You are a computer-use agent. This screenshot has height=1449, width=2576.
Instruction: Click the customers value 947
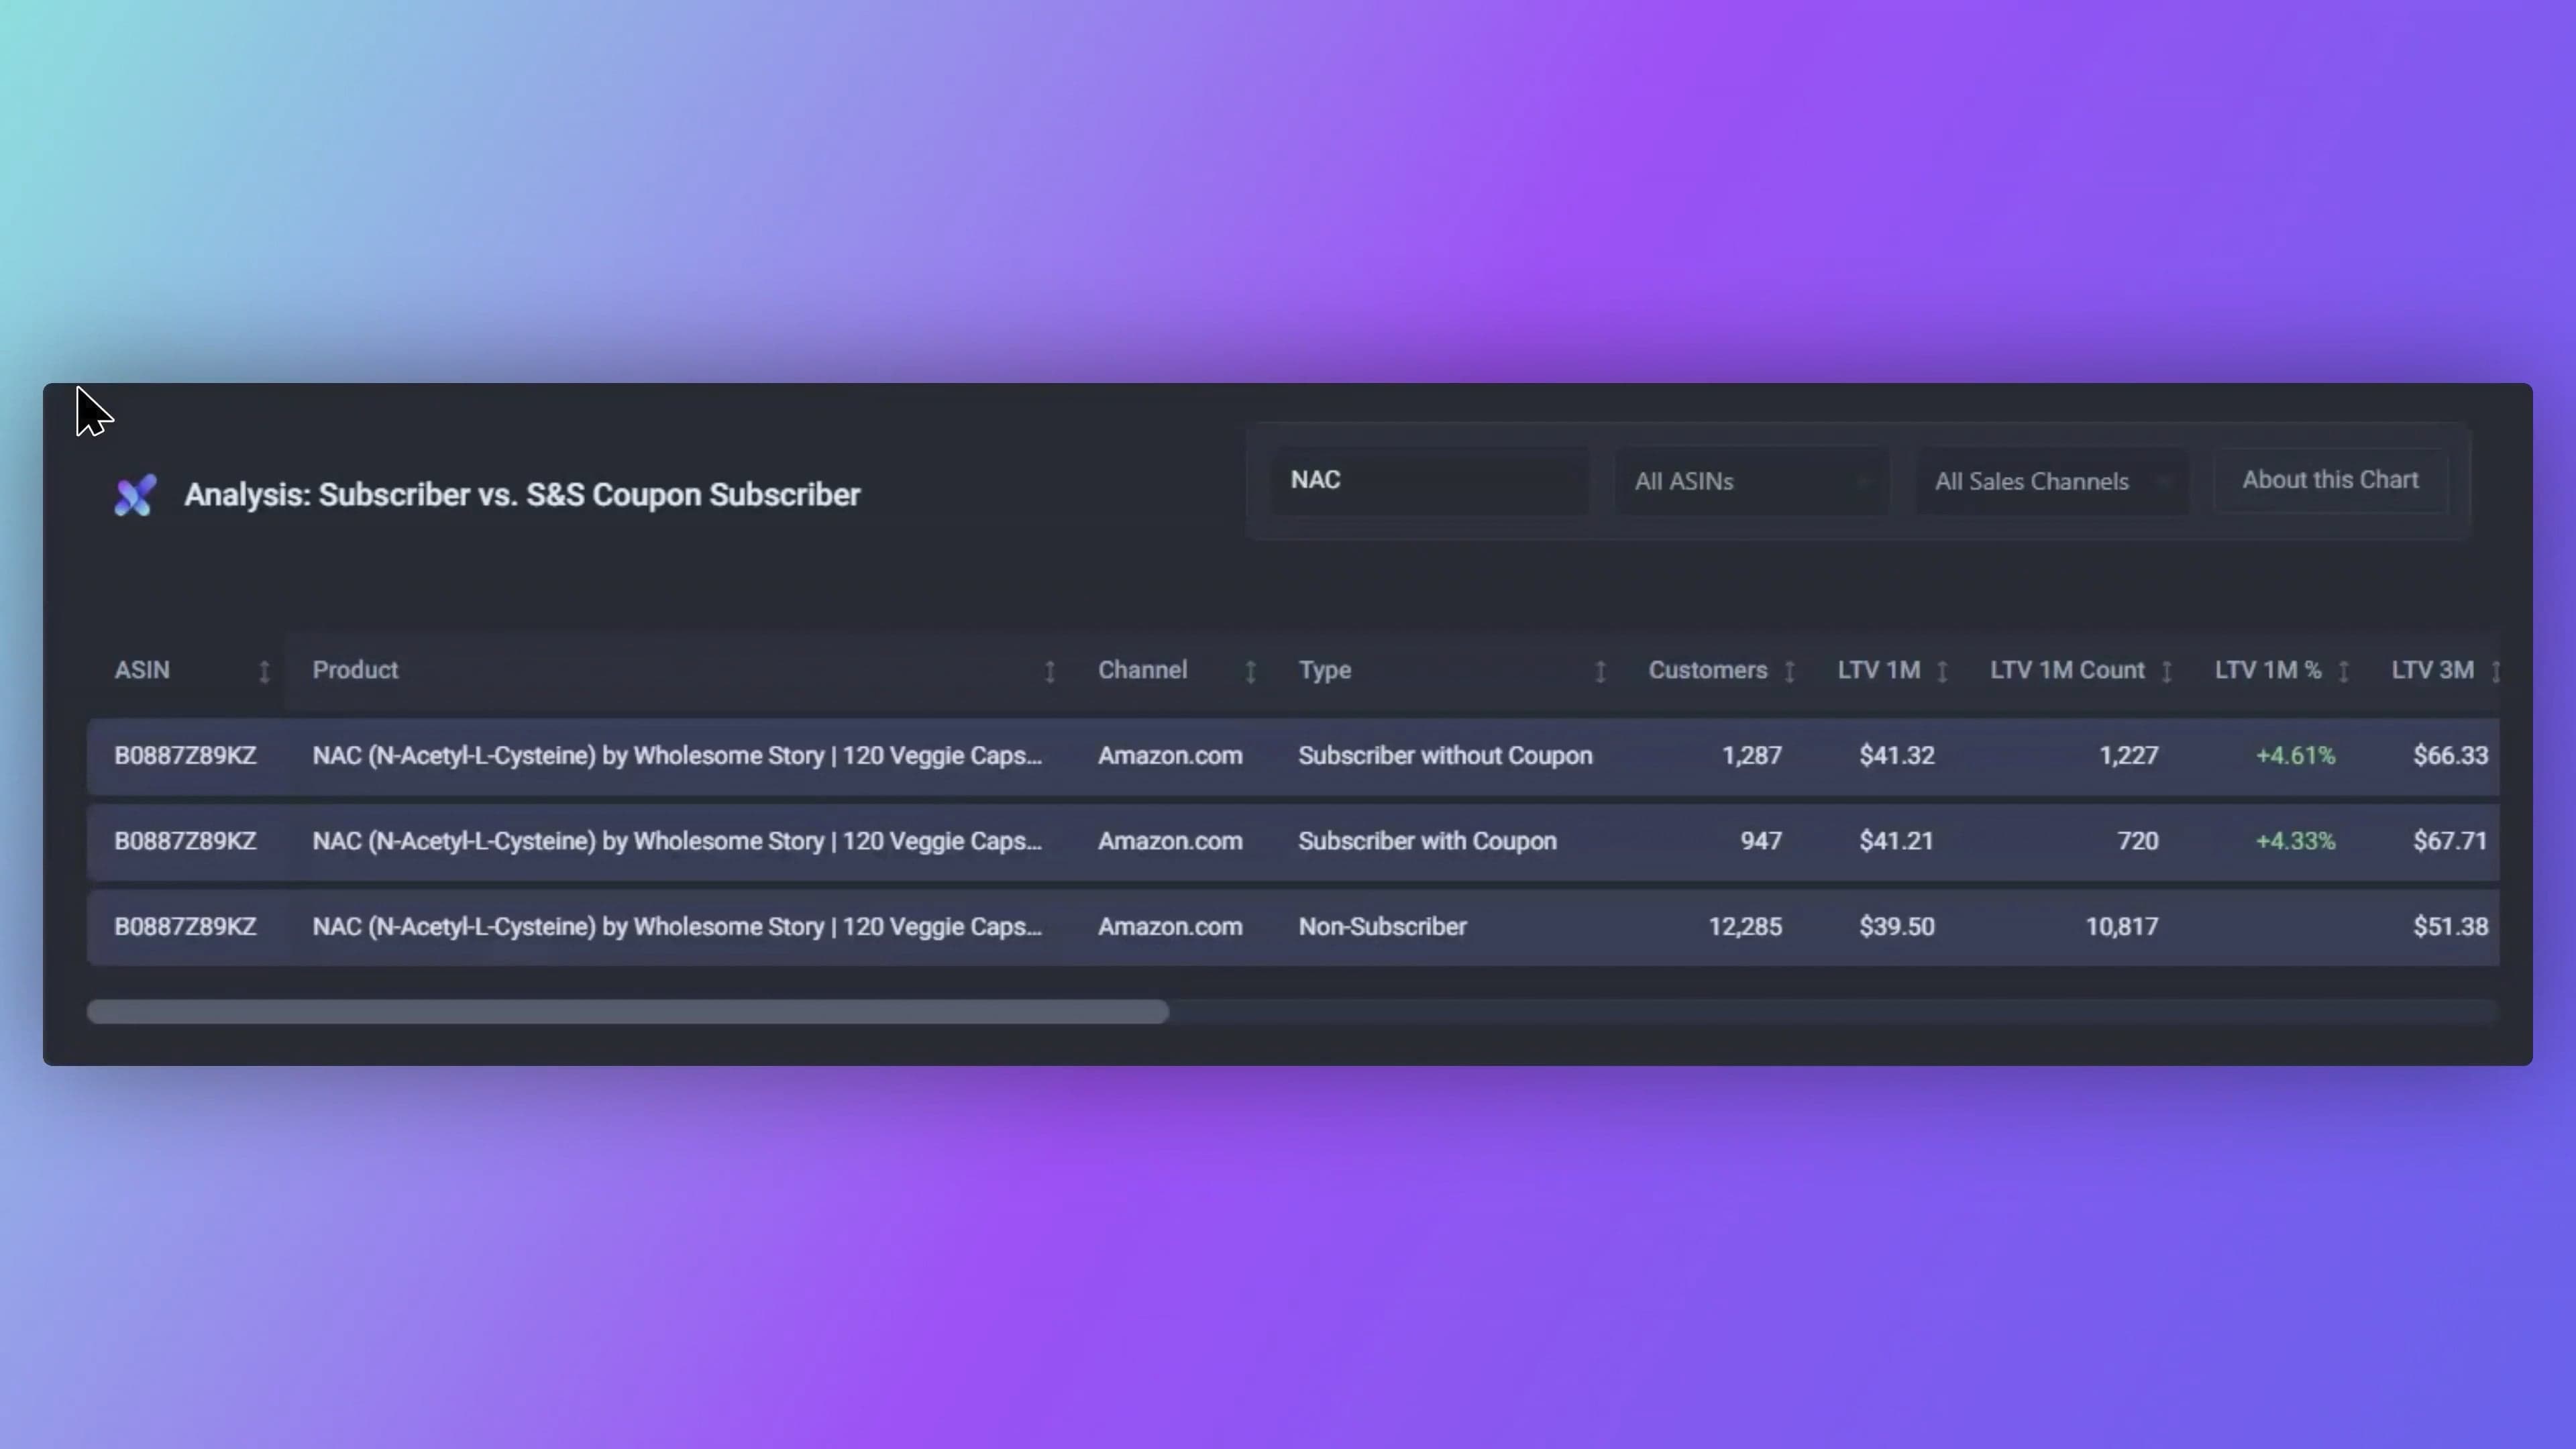click(x=1761, y=841)
